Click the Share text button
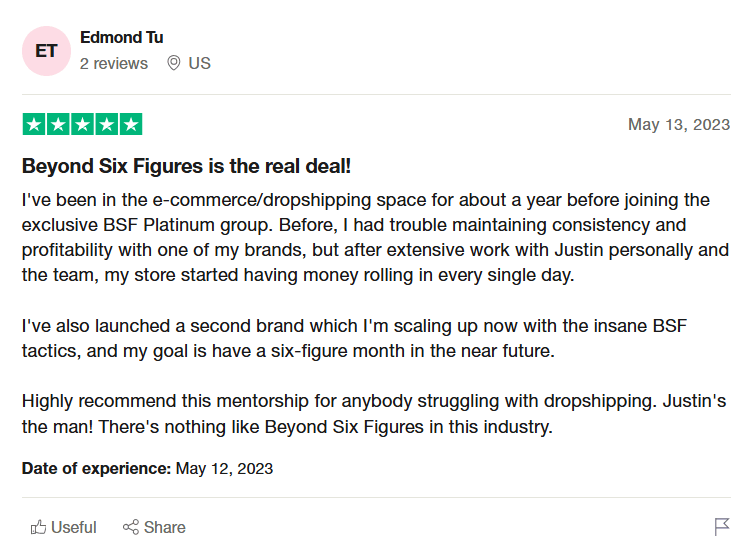 click(165, 527)
